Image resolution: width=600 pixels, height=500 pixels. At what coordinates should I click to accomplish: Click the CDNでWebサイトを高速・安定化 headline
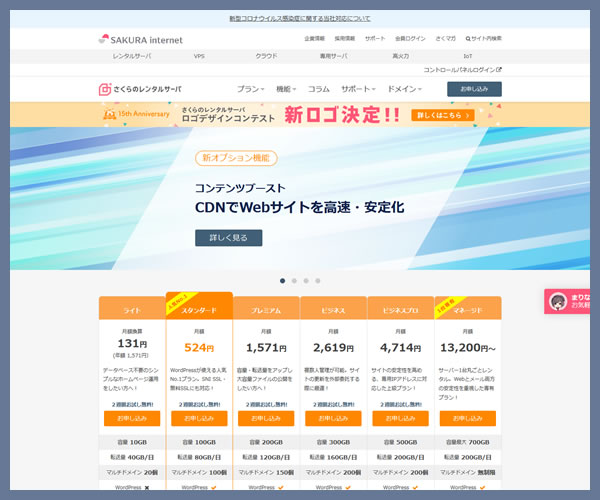coord(300,207)
